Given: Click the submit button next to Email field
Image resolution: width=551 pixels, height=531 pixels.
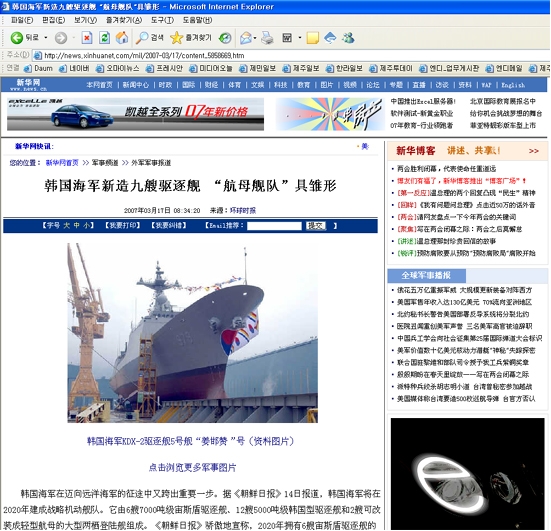Looking at the screenshot, I should (x=316, y=226).
